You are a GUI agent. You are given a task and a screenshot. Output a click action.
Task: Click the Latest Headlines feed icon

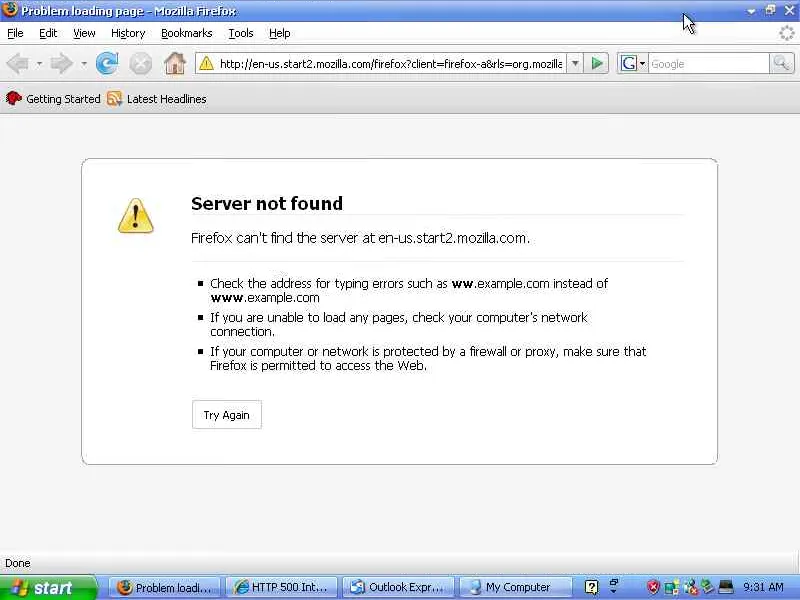point(114,98)
